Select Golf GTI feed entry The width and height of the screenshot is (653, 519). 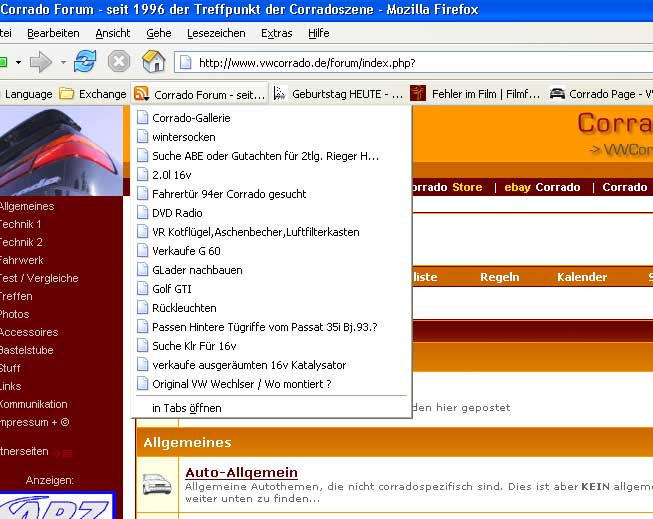(271, 289)
